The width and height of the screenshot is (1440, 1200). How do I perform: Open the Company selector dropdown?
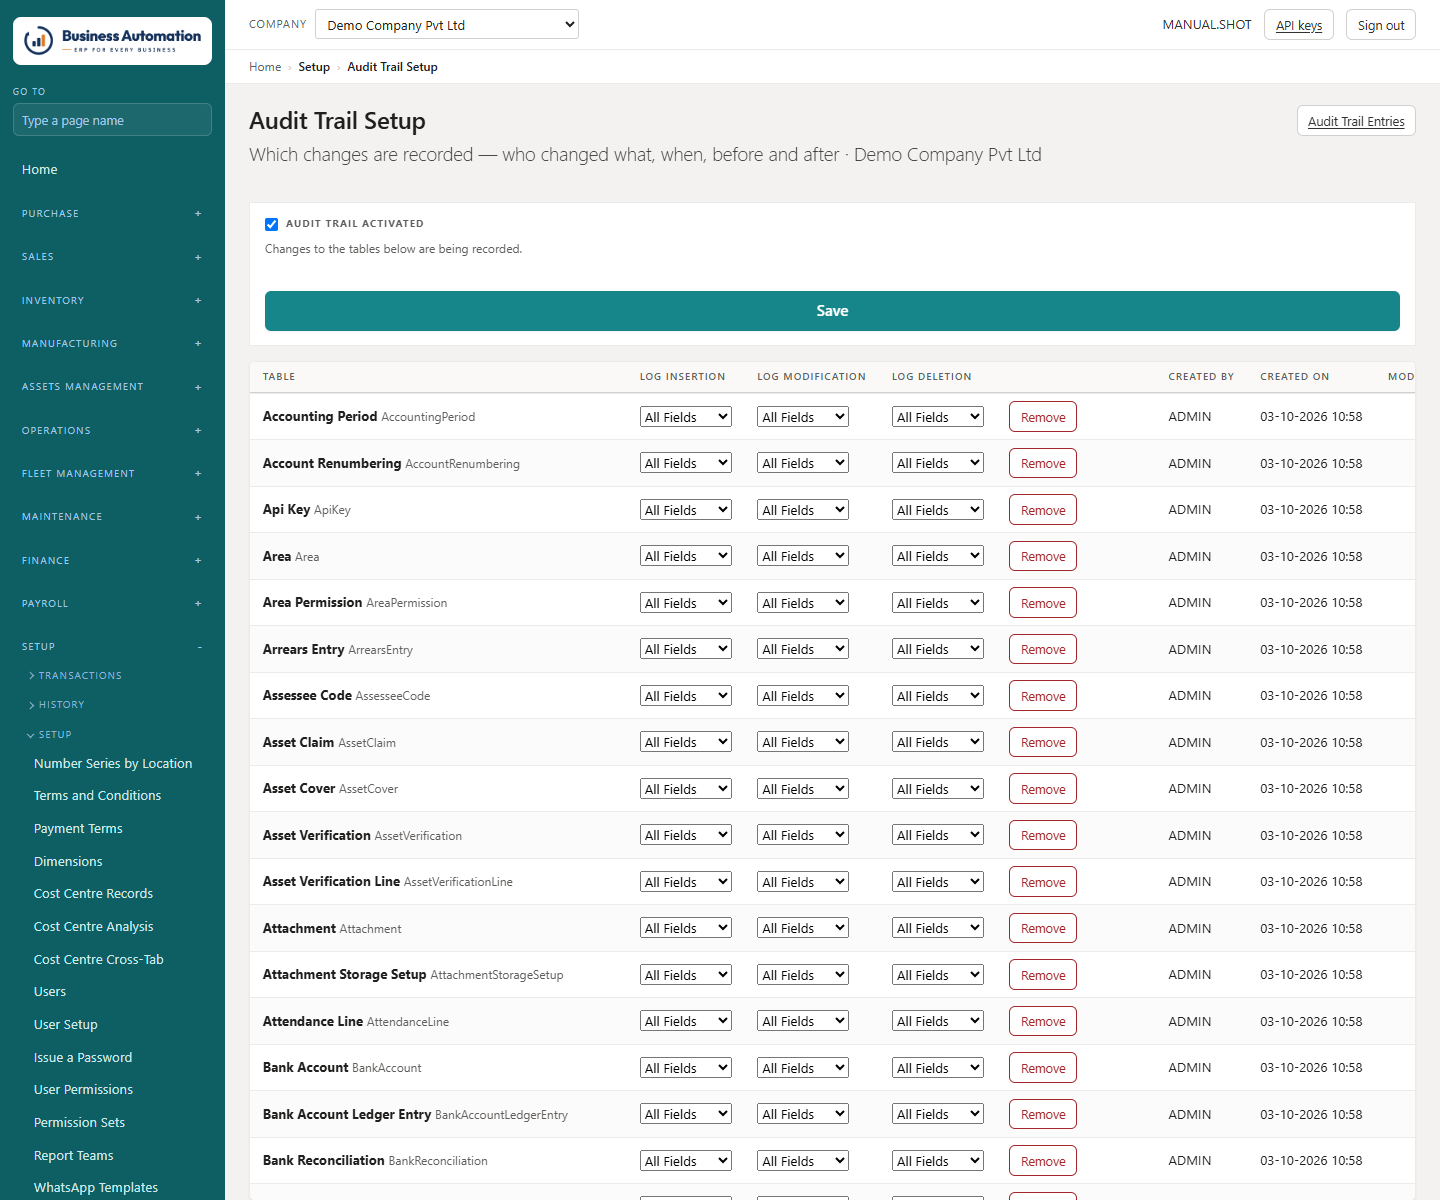[447, 25]
